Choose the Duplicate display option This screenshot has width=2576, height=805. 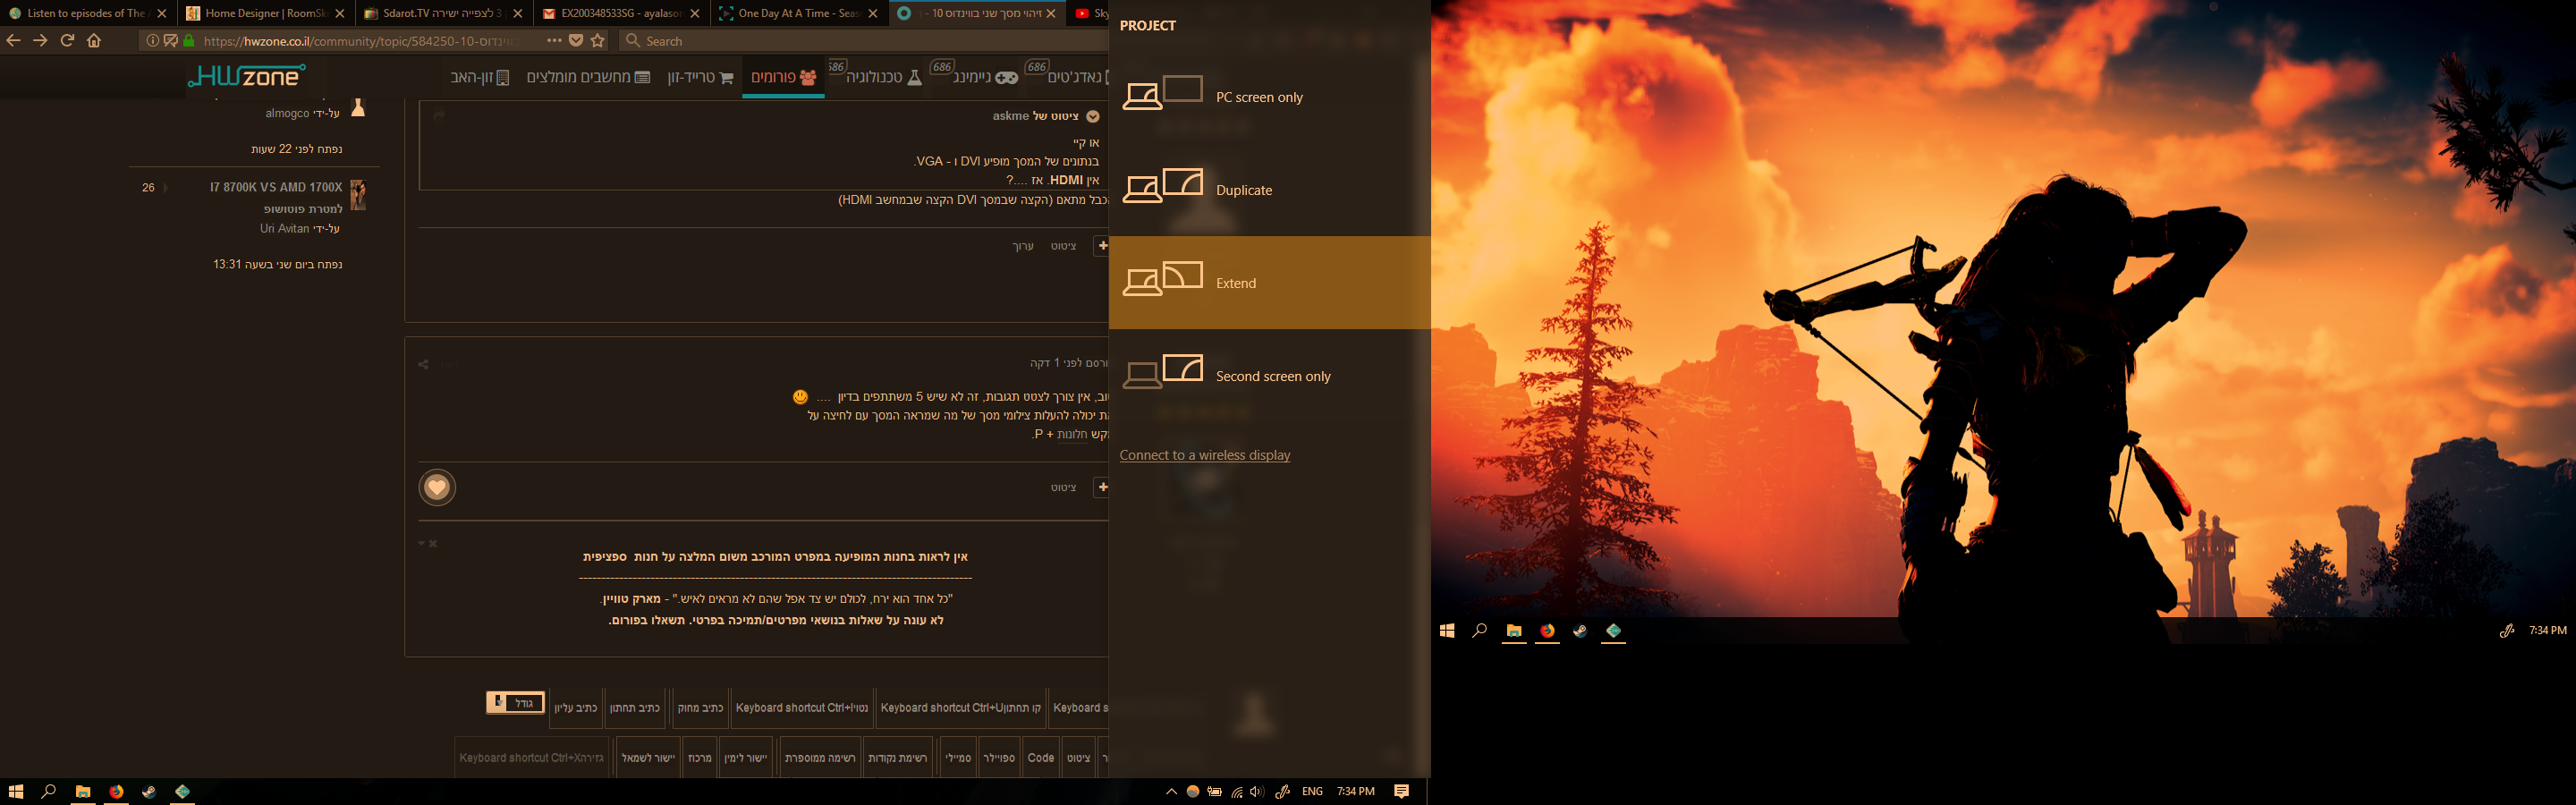[1269, 190]
